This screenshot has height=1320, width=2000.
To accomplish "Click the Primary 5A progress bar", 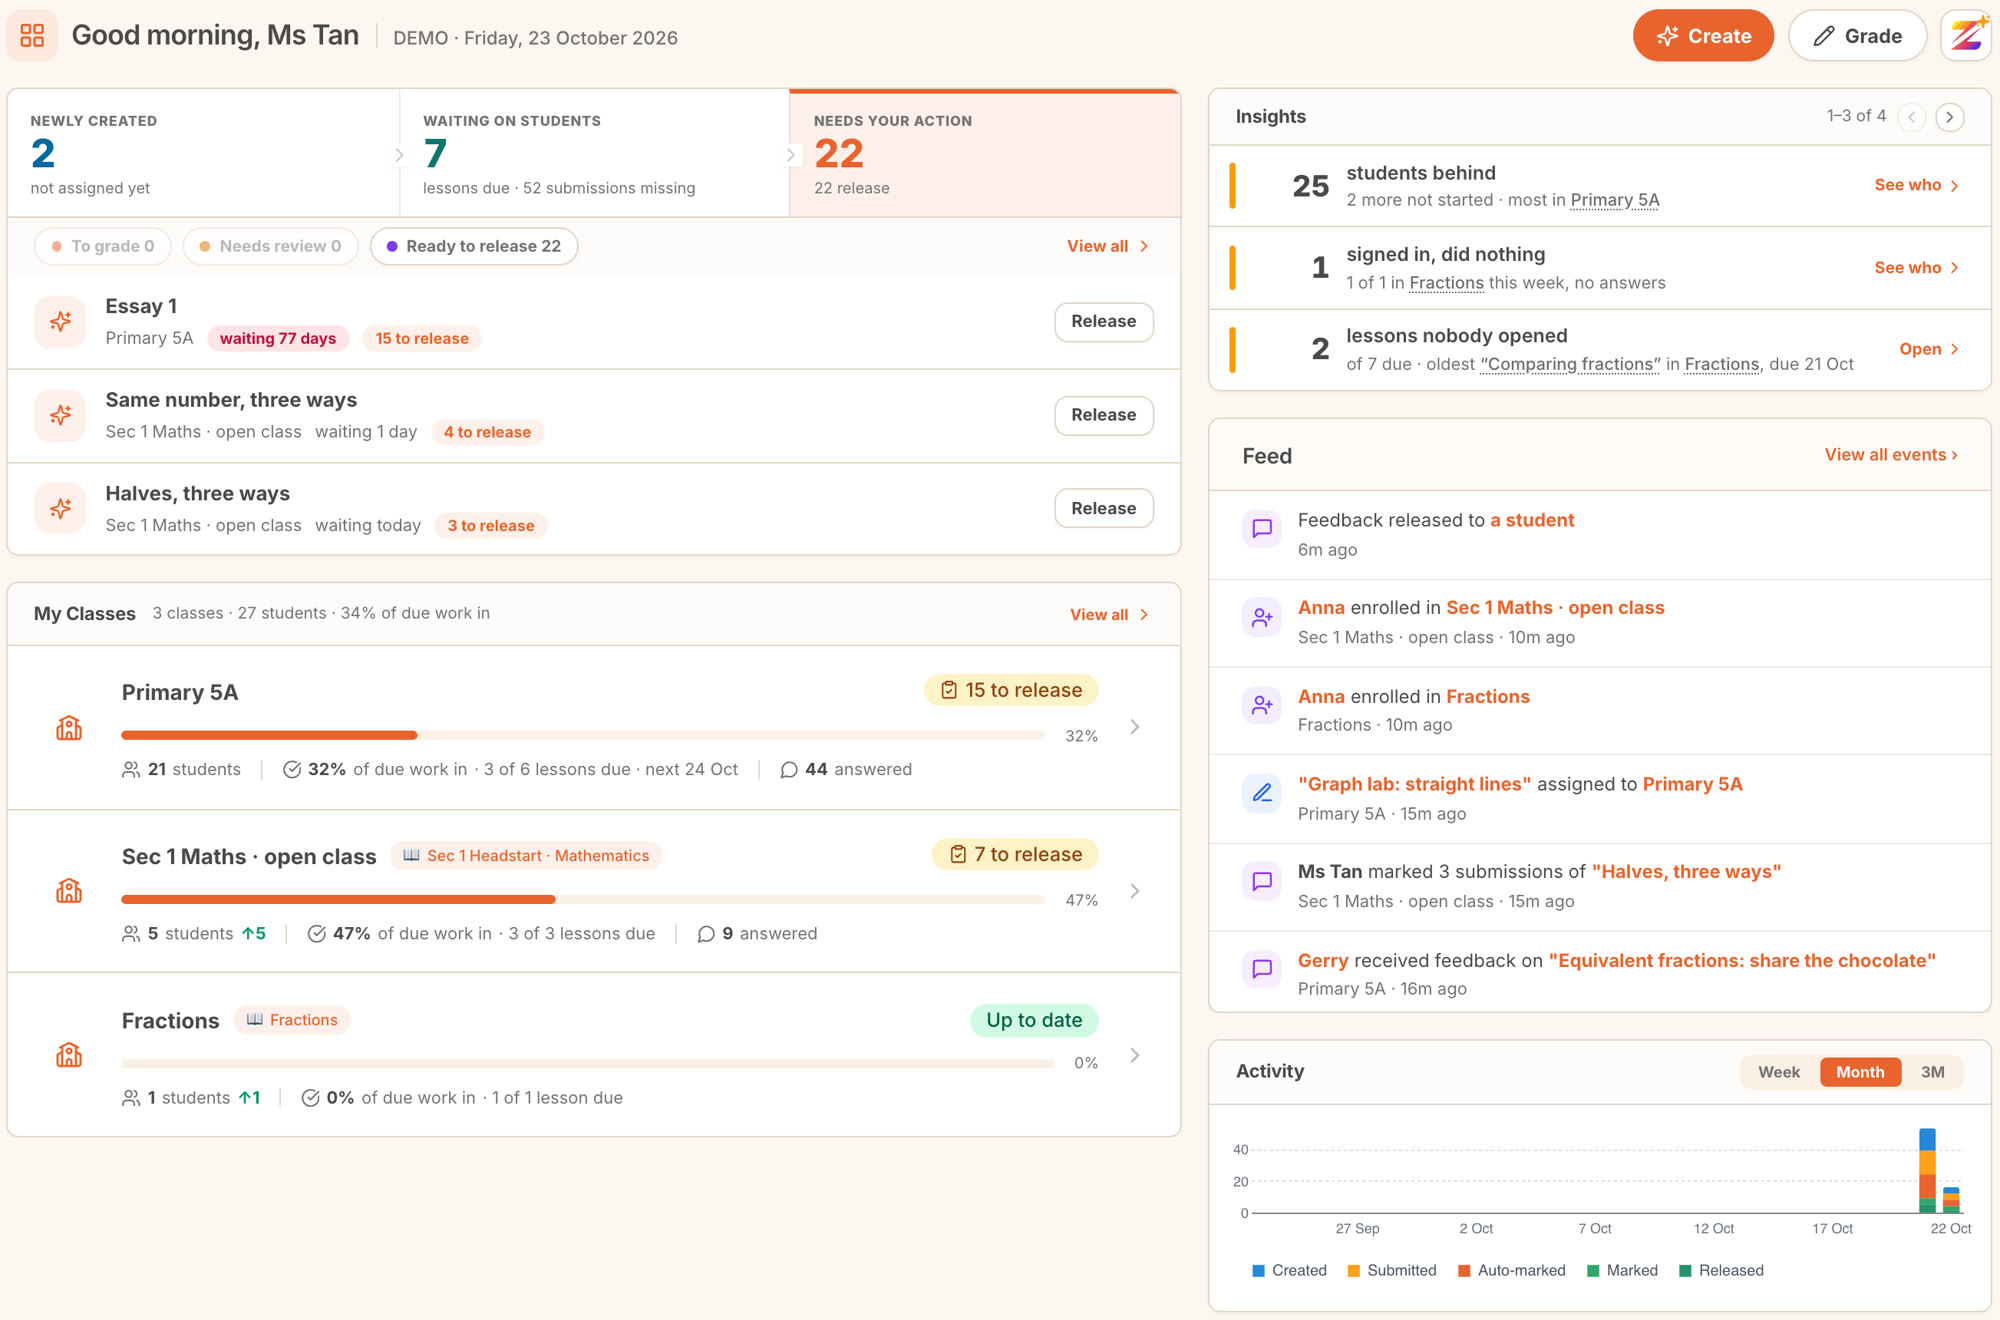I will coord(583,735).
